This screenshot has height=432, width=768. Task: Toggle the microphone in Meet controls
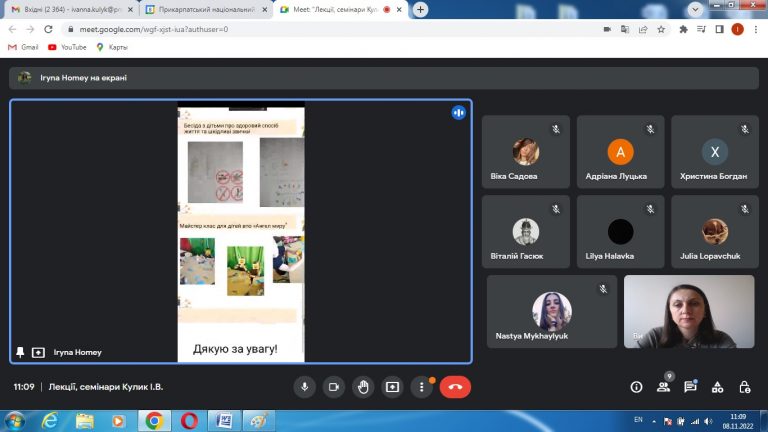coord(304,387)
